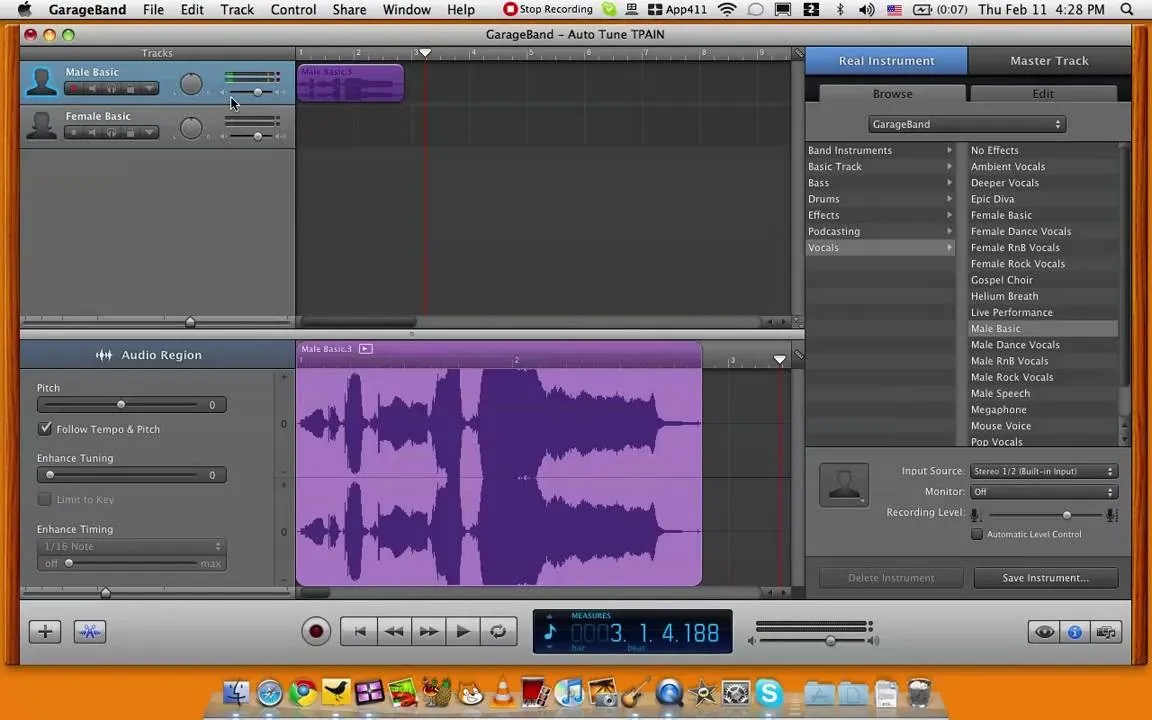1152x720 pixels.
Task: Expand the Drums category
Action: tap(880, 198)
